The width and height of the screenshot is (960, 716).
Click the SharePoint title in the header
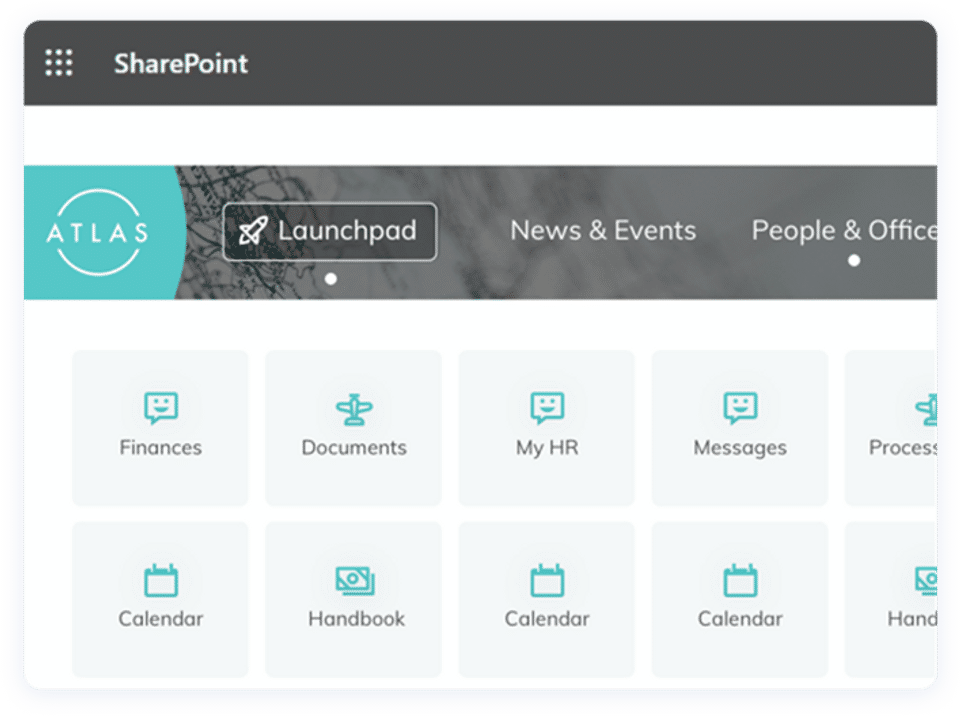coord(181,64)
